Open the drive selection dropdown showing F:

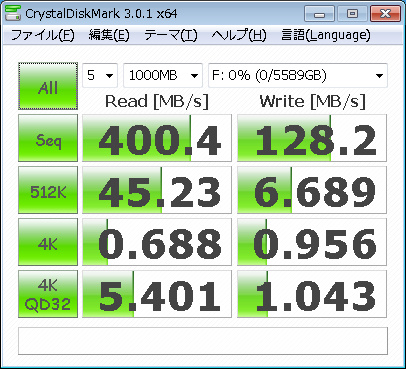pyautogui.click(x=298, y=75)
